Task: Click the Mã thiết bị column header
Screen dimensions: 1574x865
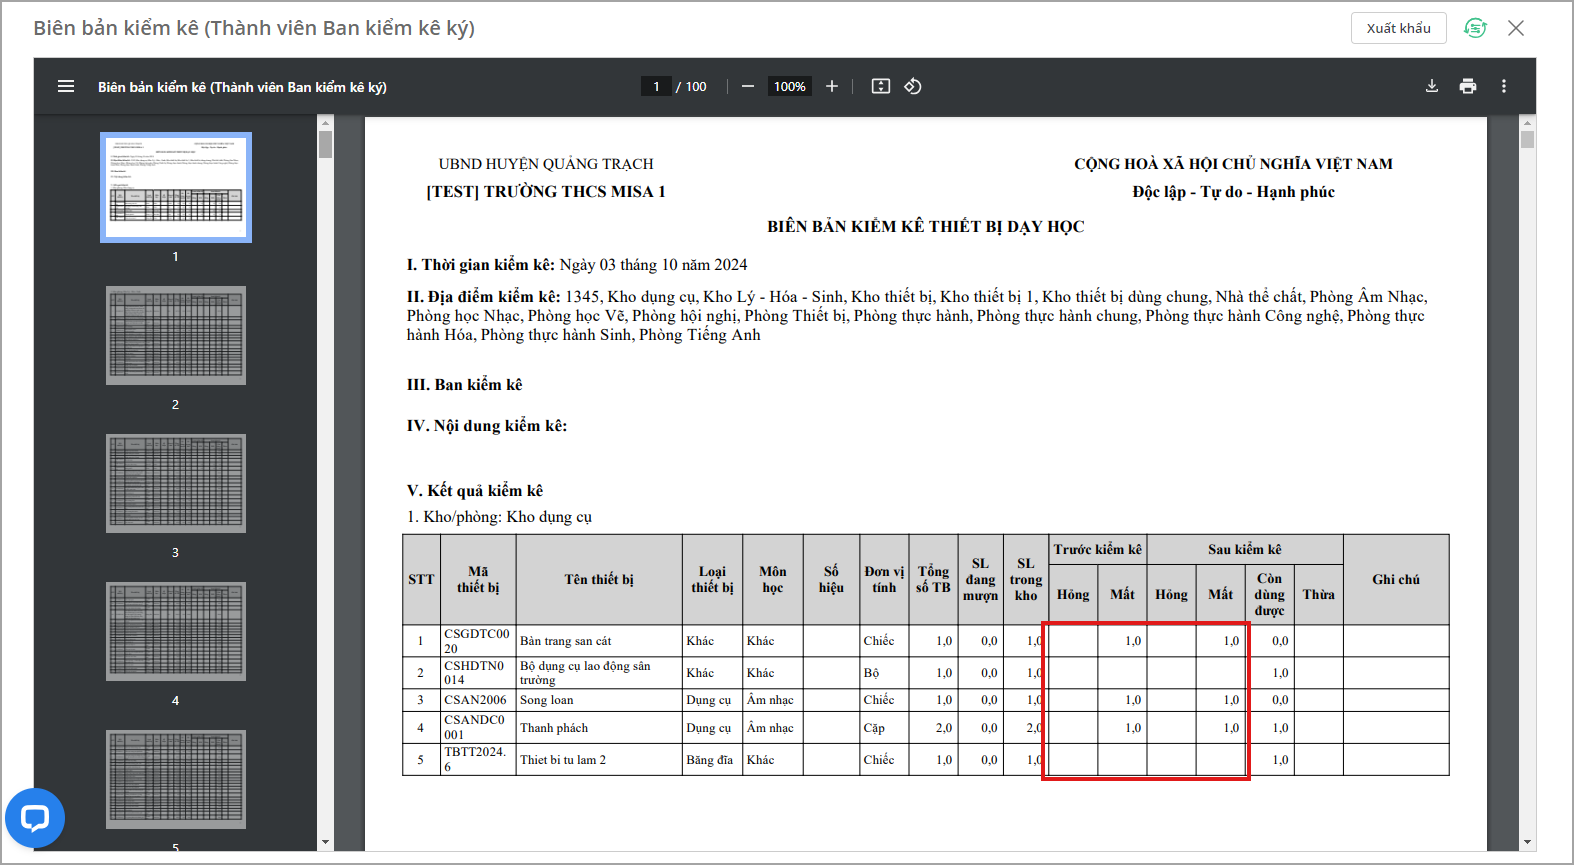Action: 478,580
